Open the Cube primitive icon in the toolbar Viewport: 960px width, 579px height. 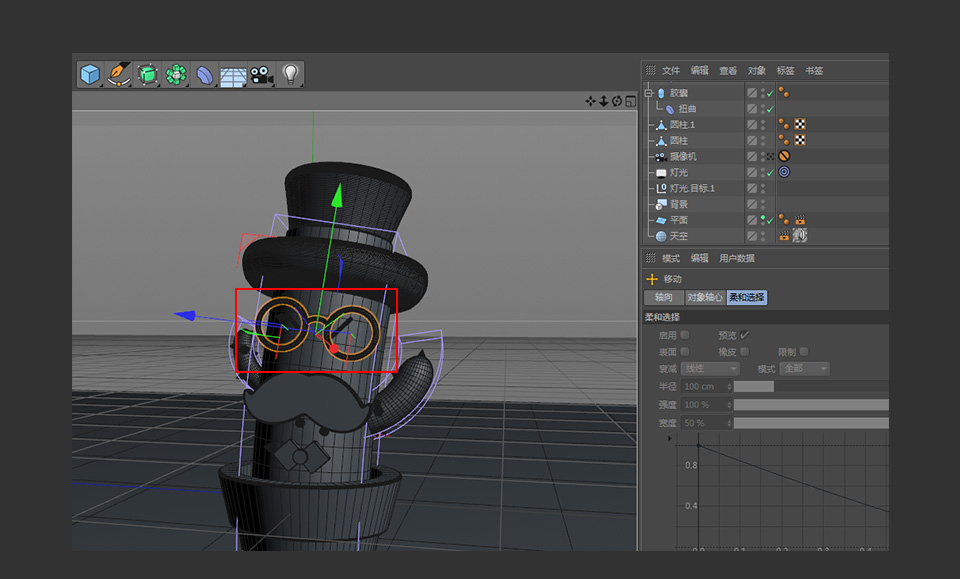pyautogui.click(x=90, y=73)
